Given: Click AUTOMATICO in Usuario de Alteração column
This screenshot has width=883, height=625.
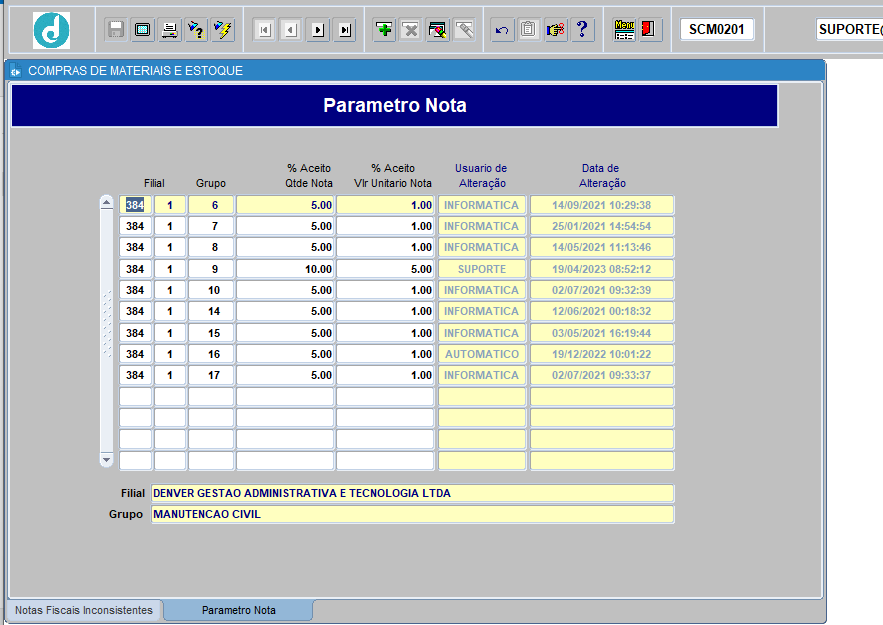Looking at the screenshot, I should 482,354.
